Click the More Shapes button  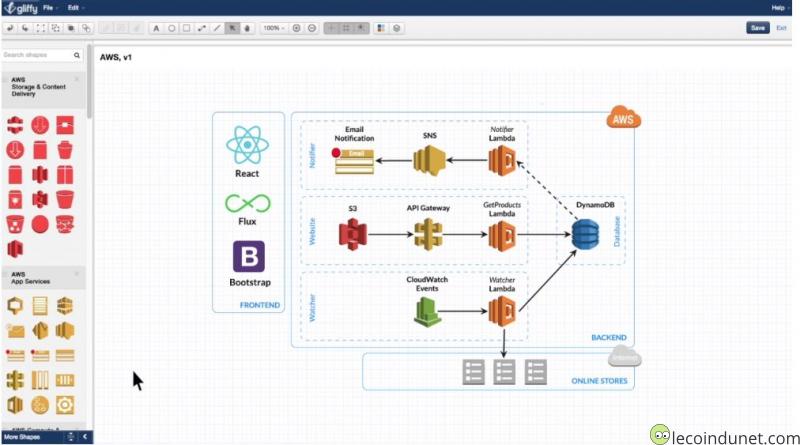[x=22, y=437]
